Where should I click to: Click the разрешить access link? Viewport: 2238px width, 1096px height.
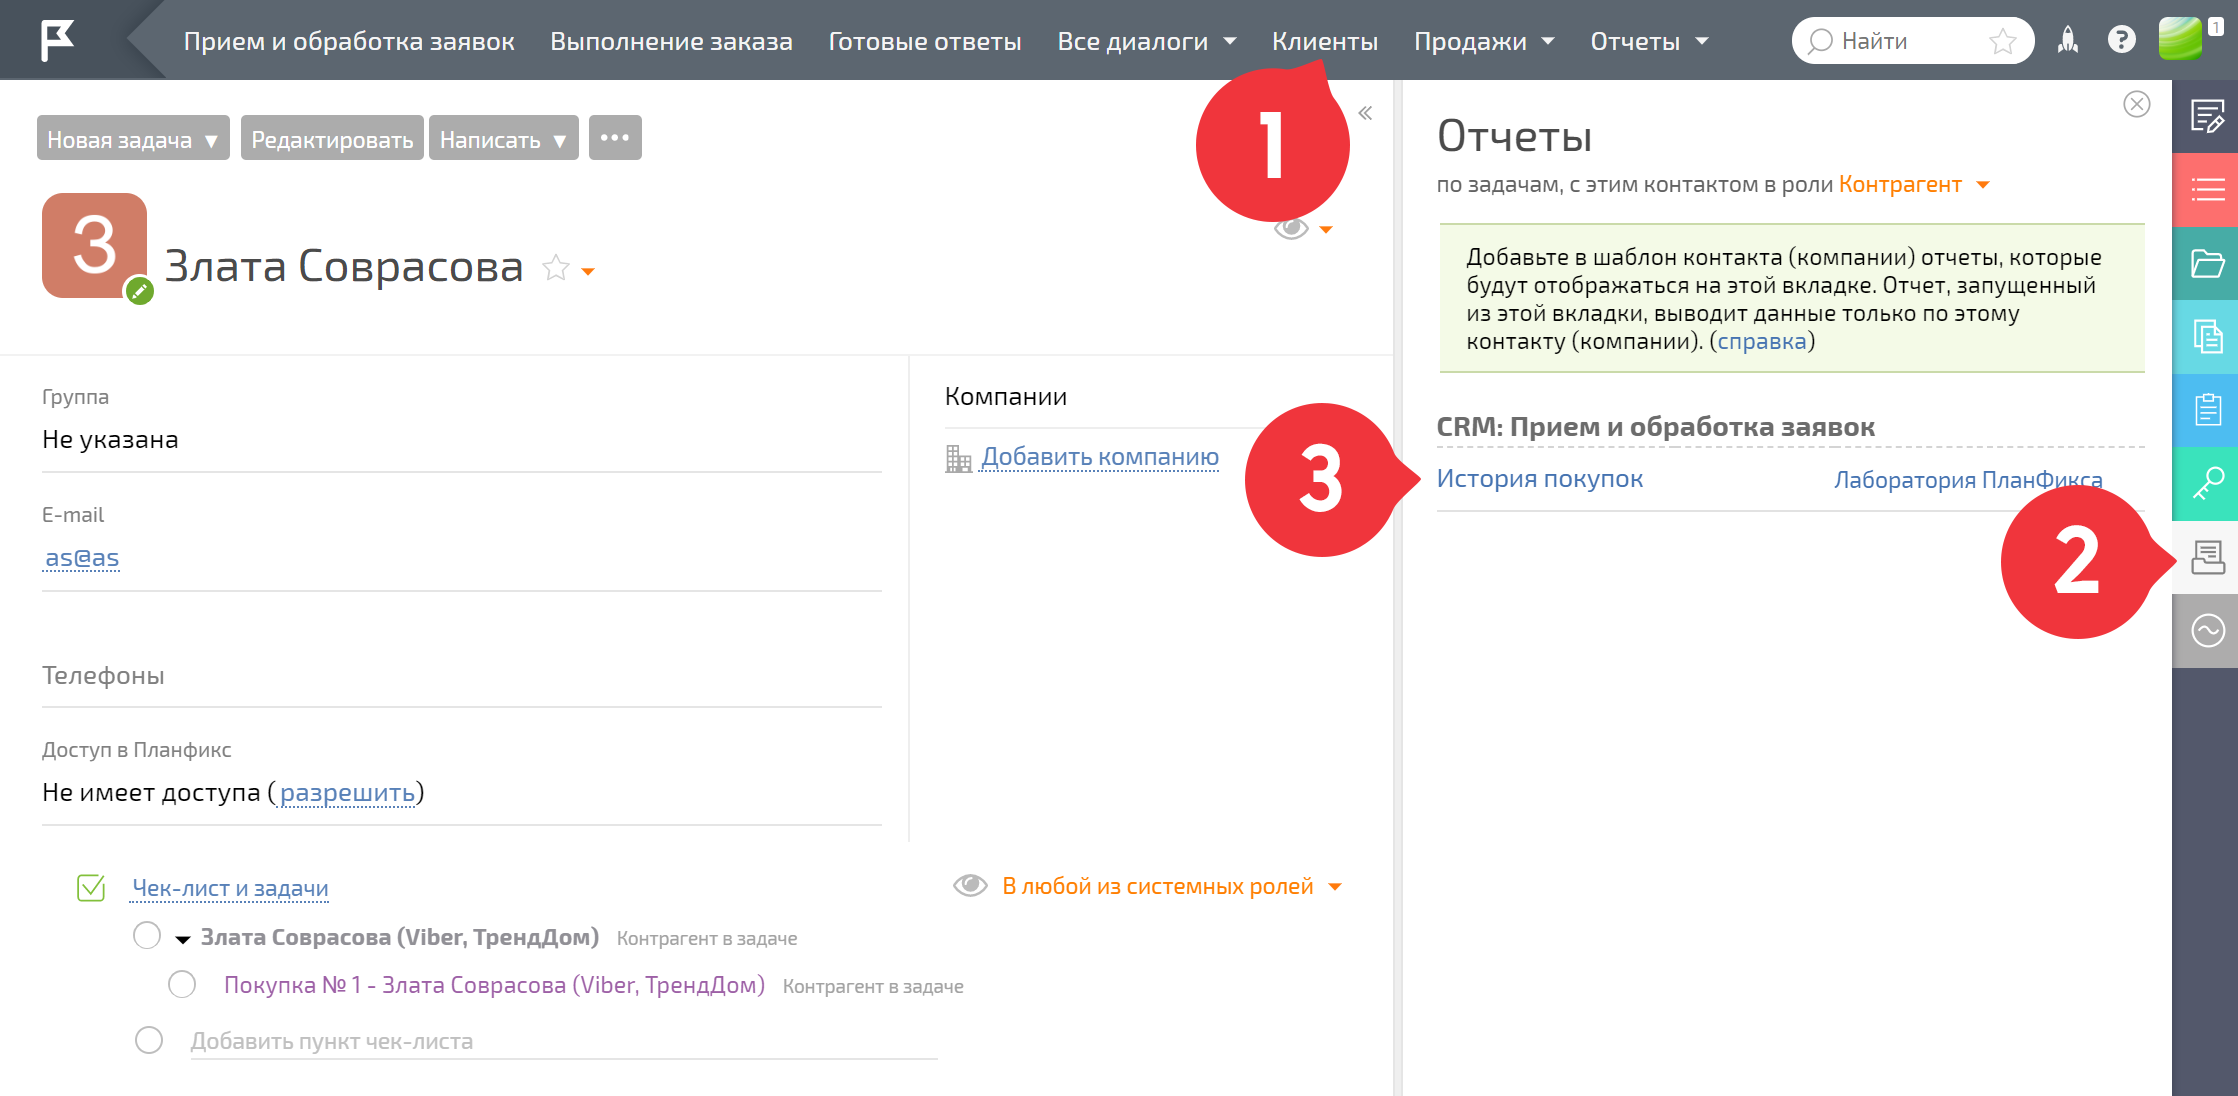[347, 793]
